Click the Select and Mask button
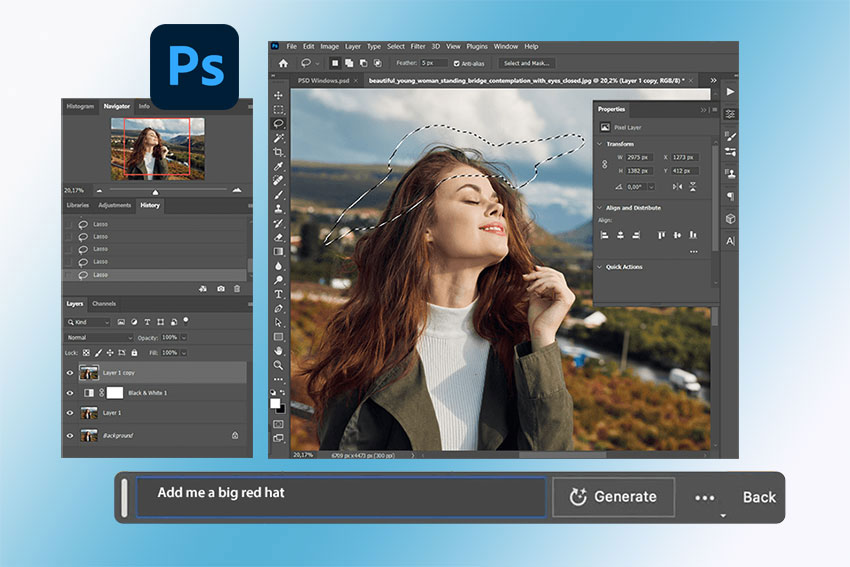This screenshot has width=850, height=567. coord(527,63)
